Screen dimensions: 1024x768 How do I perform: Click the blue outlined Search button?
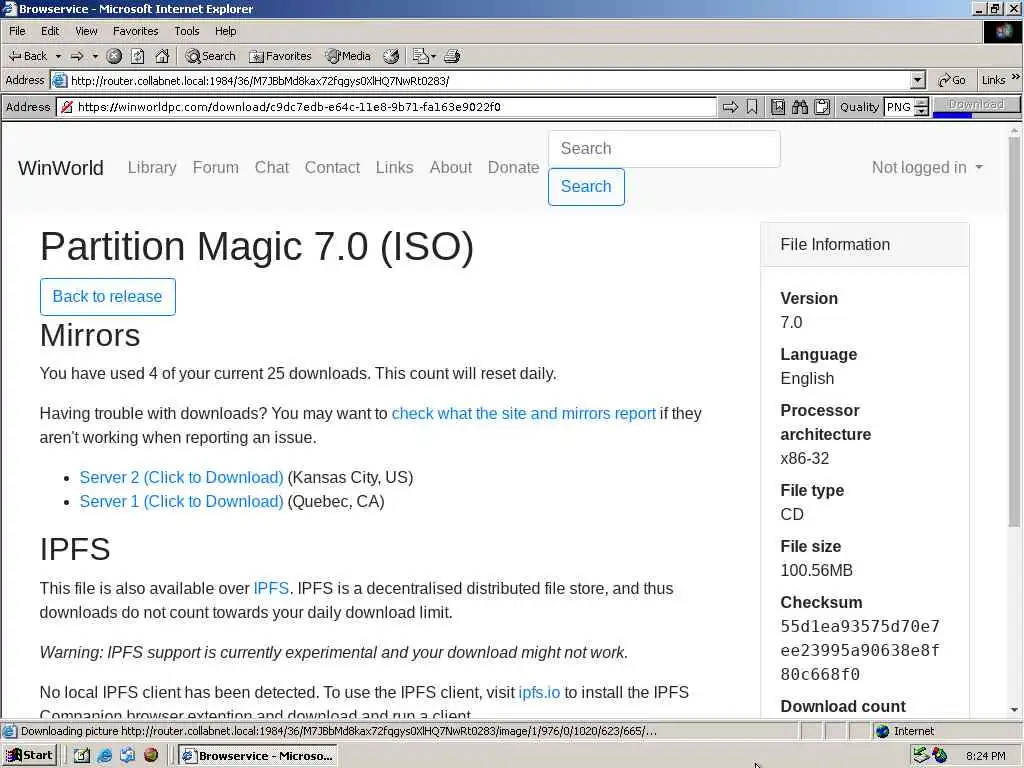pos(586,187)
